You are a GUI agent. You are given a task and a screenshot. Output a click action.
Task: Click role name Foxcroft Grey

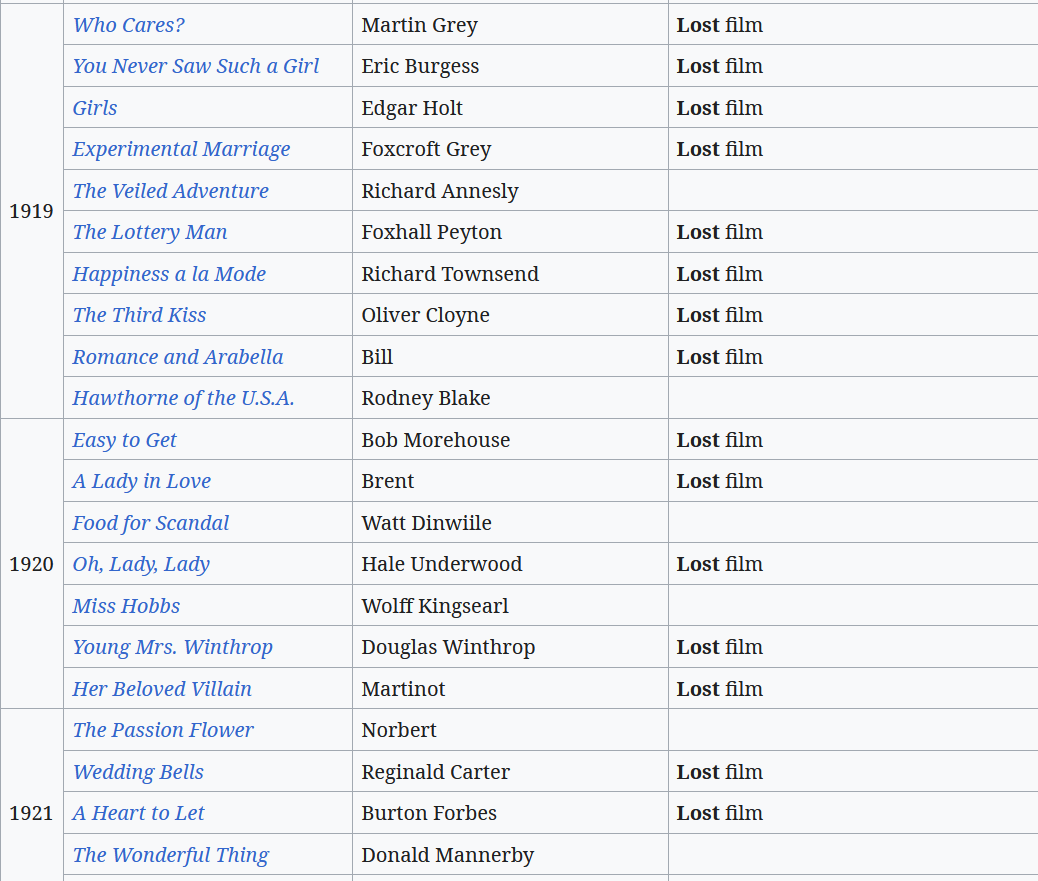[x=426, y=150]
